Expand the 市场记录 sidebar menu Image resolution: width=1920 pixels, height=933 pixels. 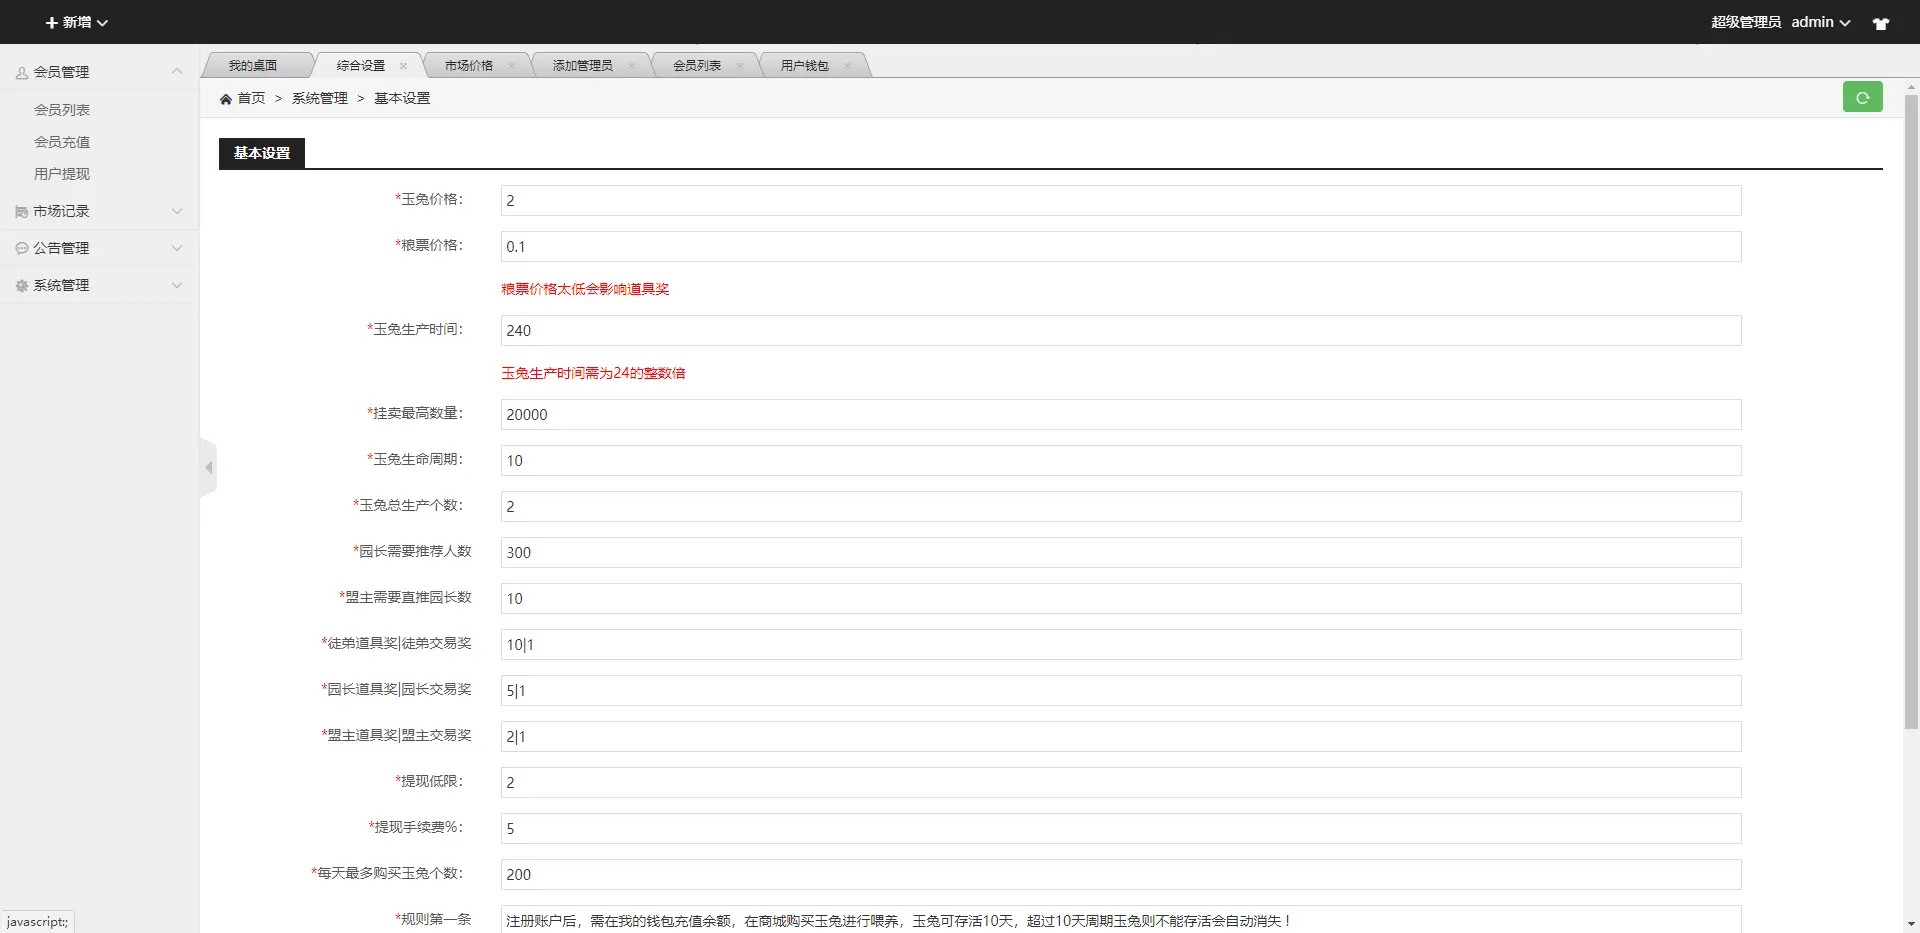pyautogui.click(x=99, y=211)
